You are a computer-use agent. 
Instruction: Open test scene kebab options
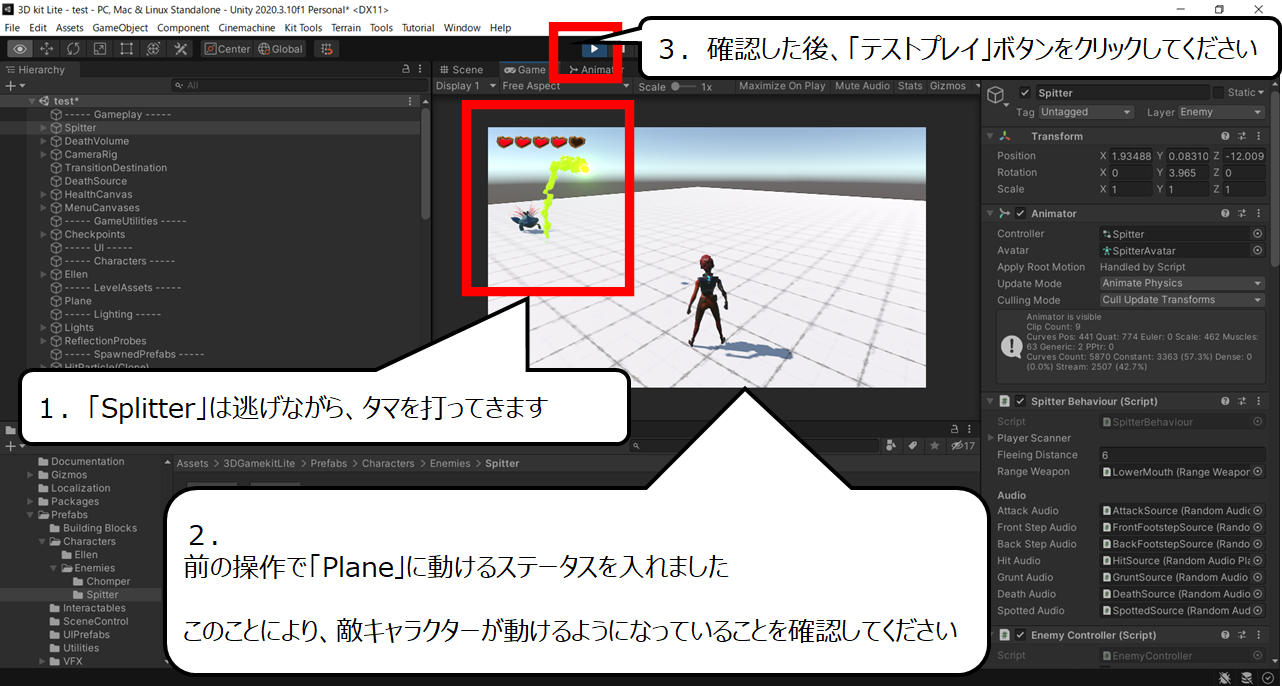coord(410,101)
